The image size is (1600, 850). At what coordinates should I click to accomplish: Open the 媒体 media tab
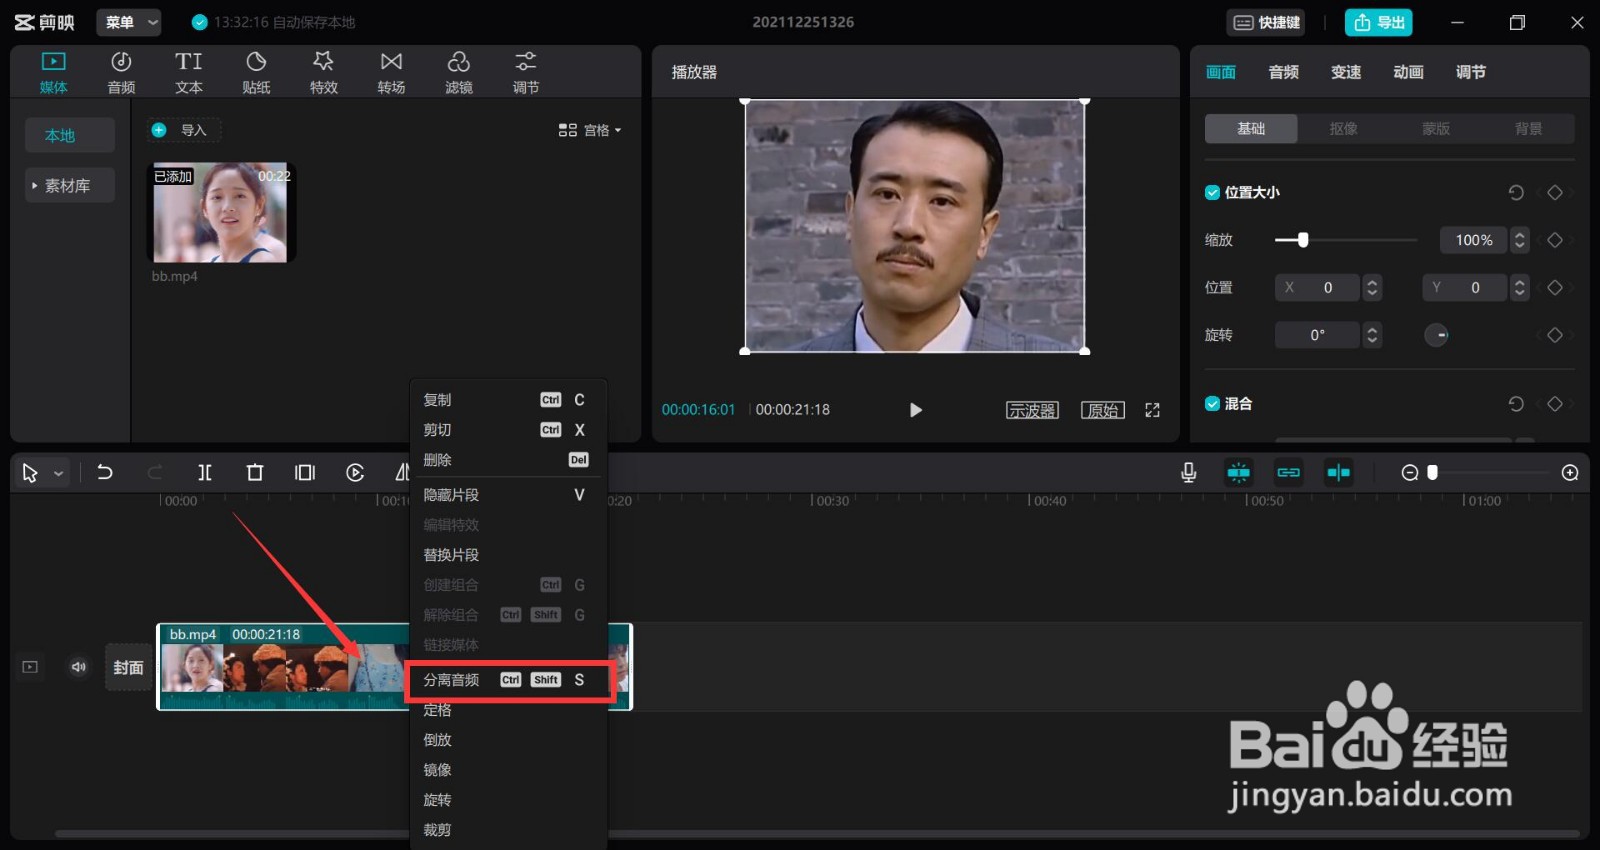point(53,73)
